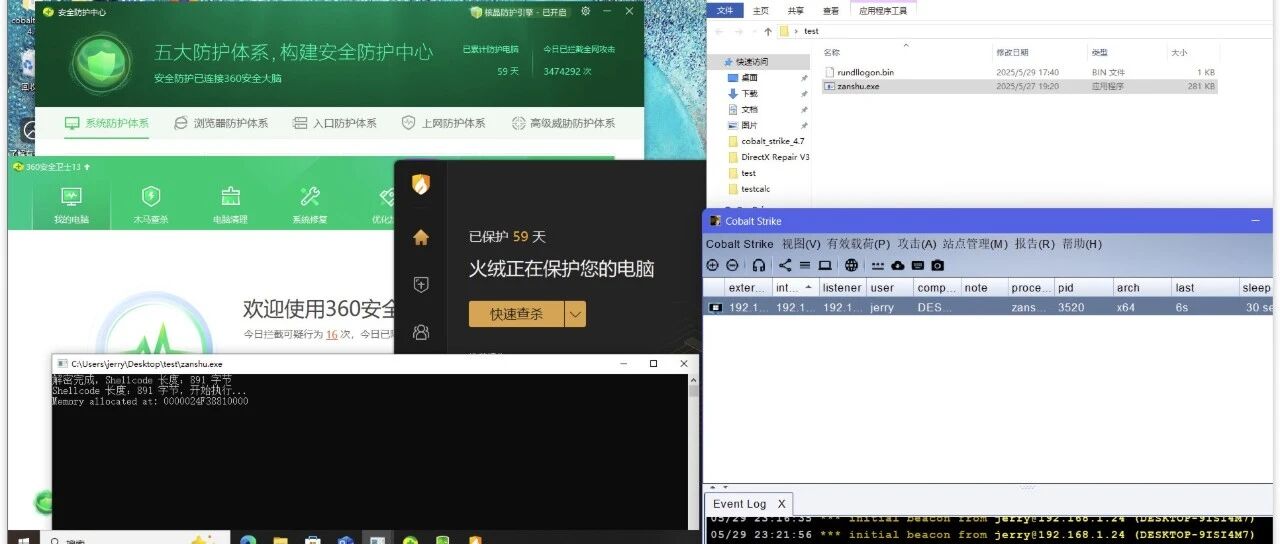Switch to the 上网防护体系 tab
Viewport: 1280px width, 544px height.
tap(443, 123)
